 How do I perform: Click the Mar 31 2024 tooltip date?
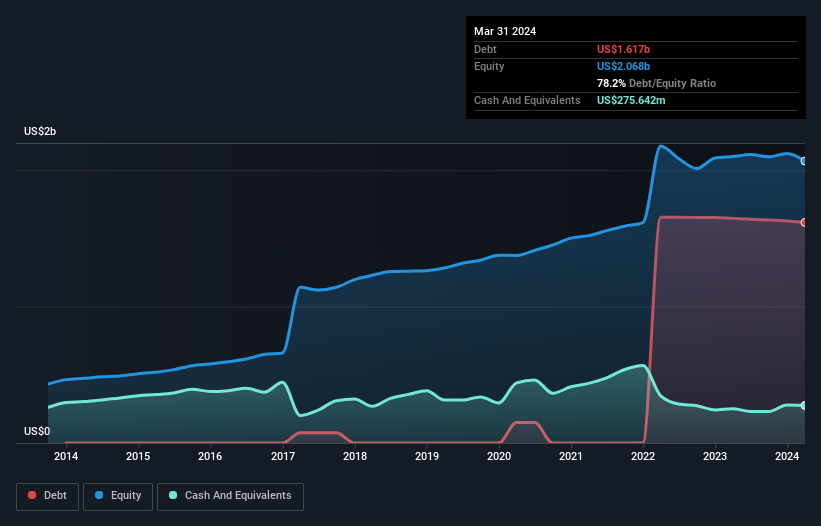[x=505, y=31]
